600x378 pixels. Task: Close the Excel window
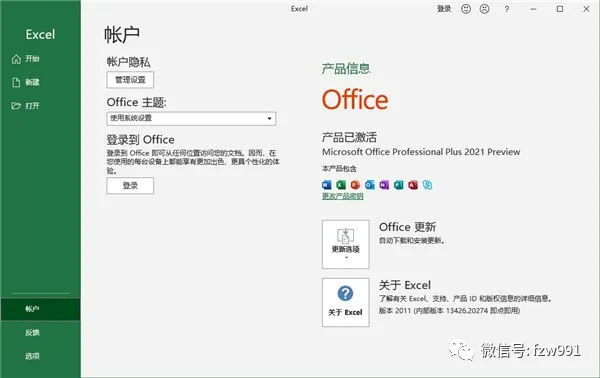[586, 9]
